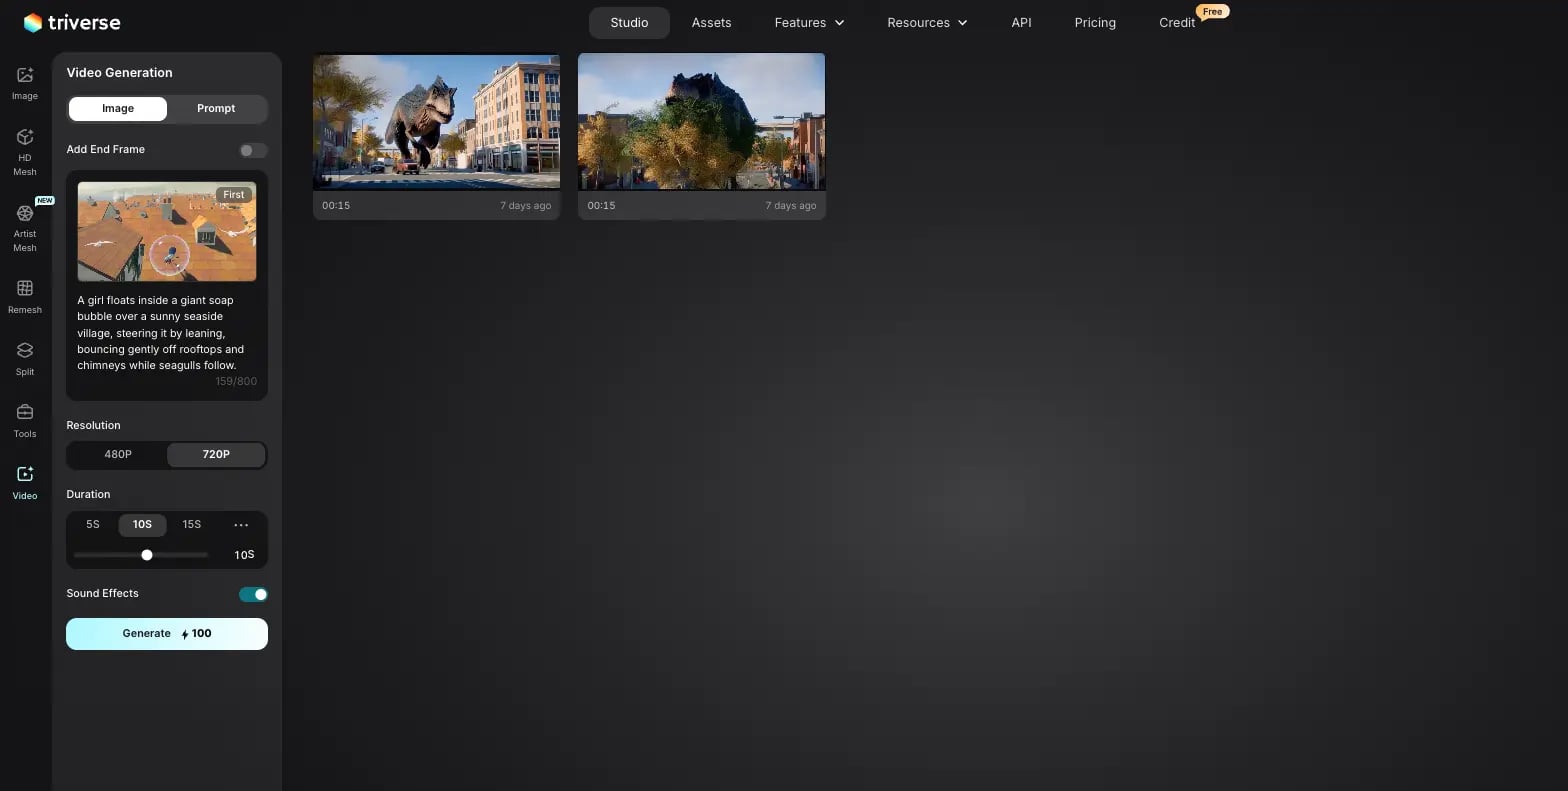Open the Tools sidebar item

[25, 421]
